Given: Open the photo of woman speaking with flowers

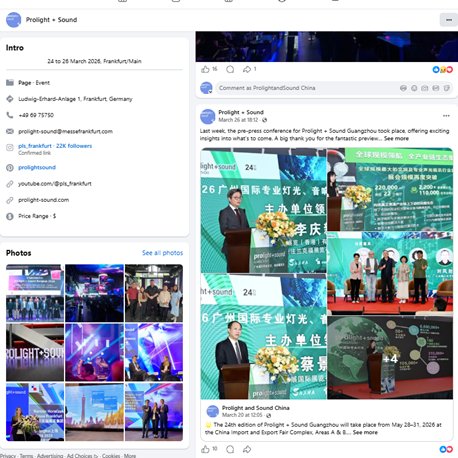Looking at the screenshot, I should 35,412.
